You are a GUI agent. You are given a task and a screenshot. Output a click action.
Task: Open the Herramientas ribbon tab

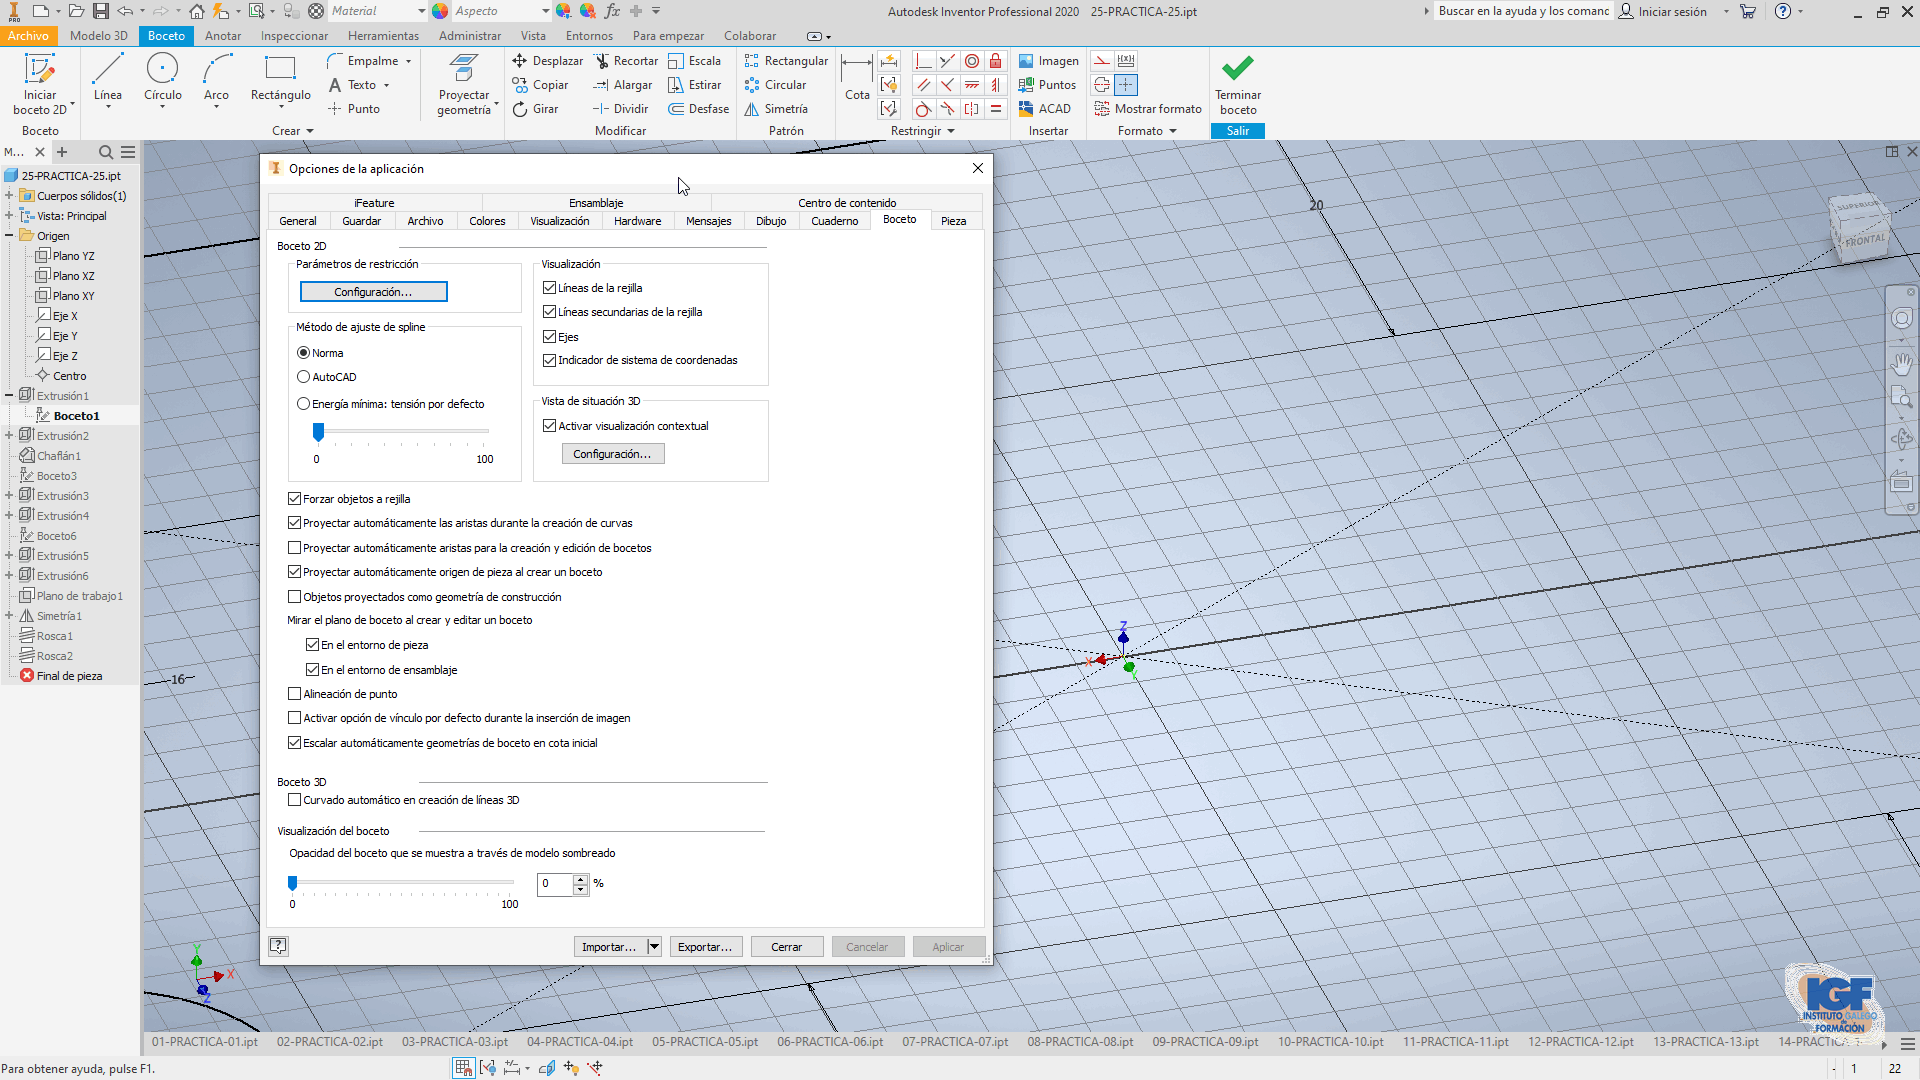click(x=383, y=36)
